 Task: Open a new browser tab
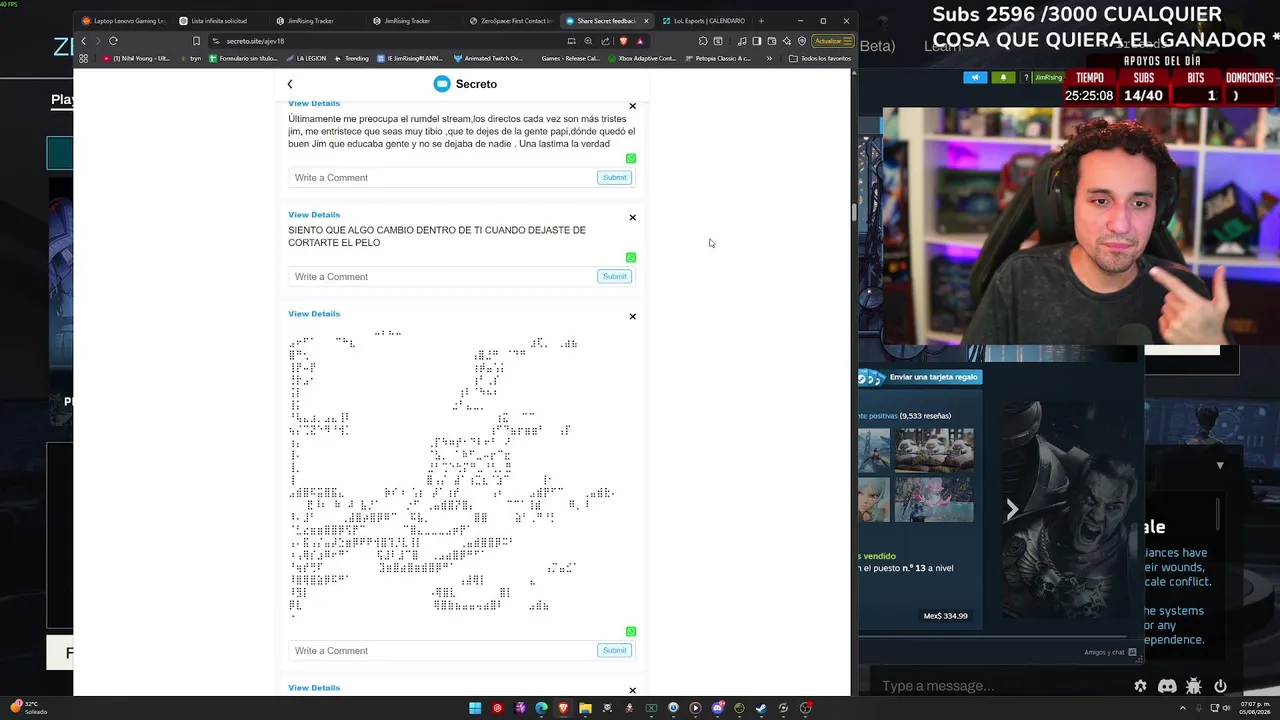761,21
